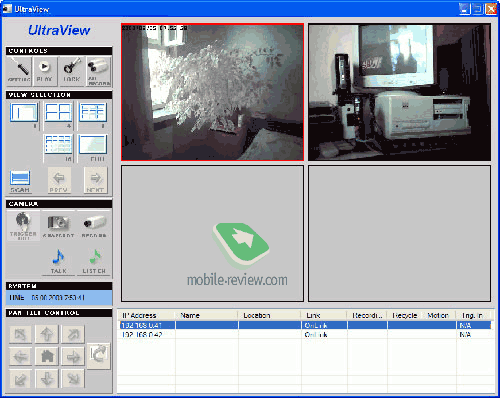
Task: Select camera row 192.168.0.42
Action: (x=305, y=335)
